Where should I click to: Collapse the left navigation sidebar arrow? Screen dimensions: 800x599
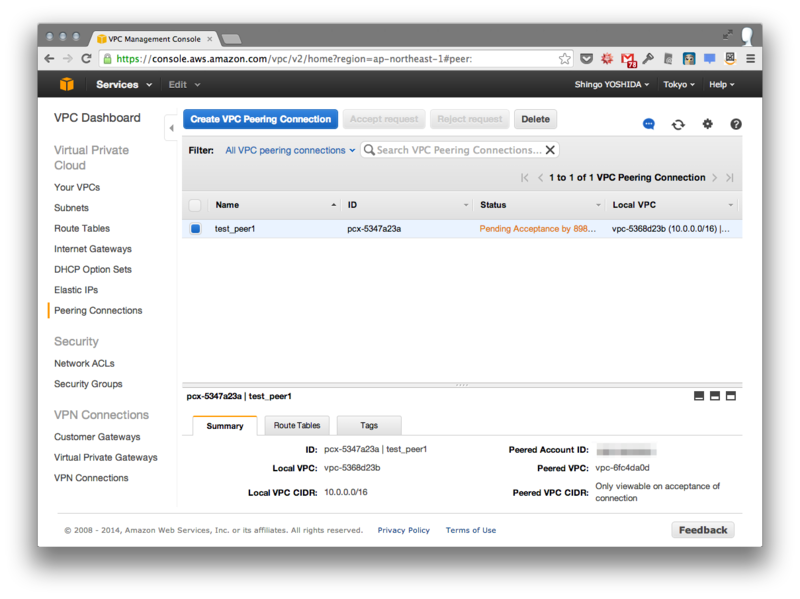click(x=171, y=128)
